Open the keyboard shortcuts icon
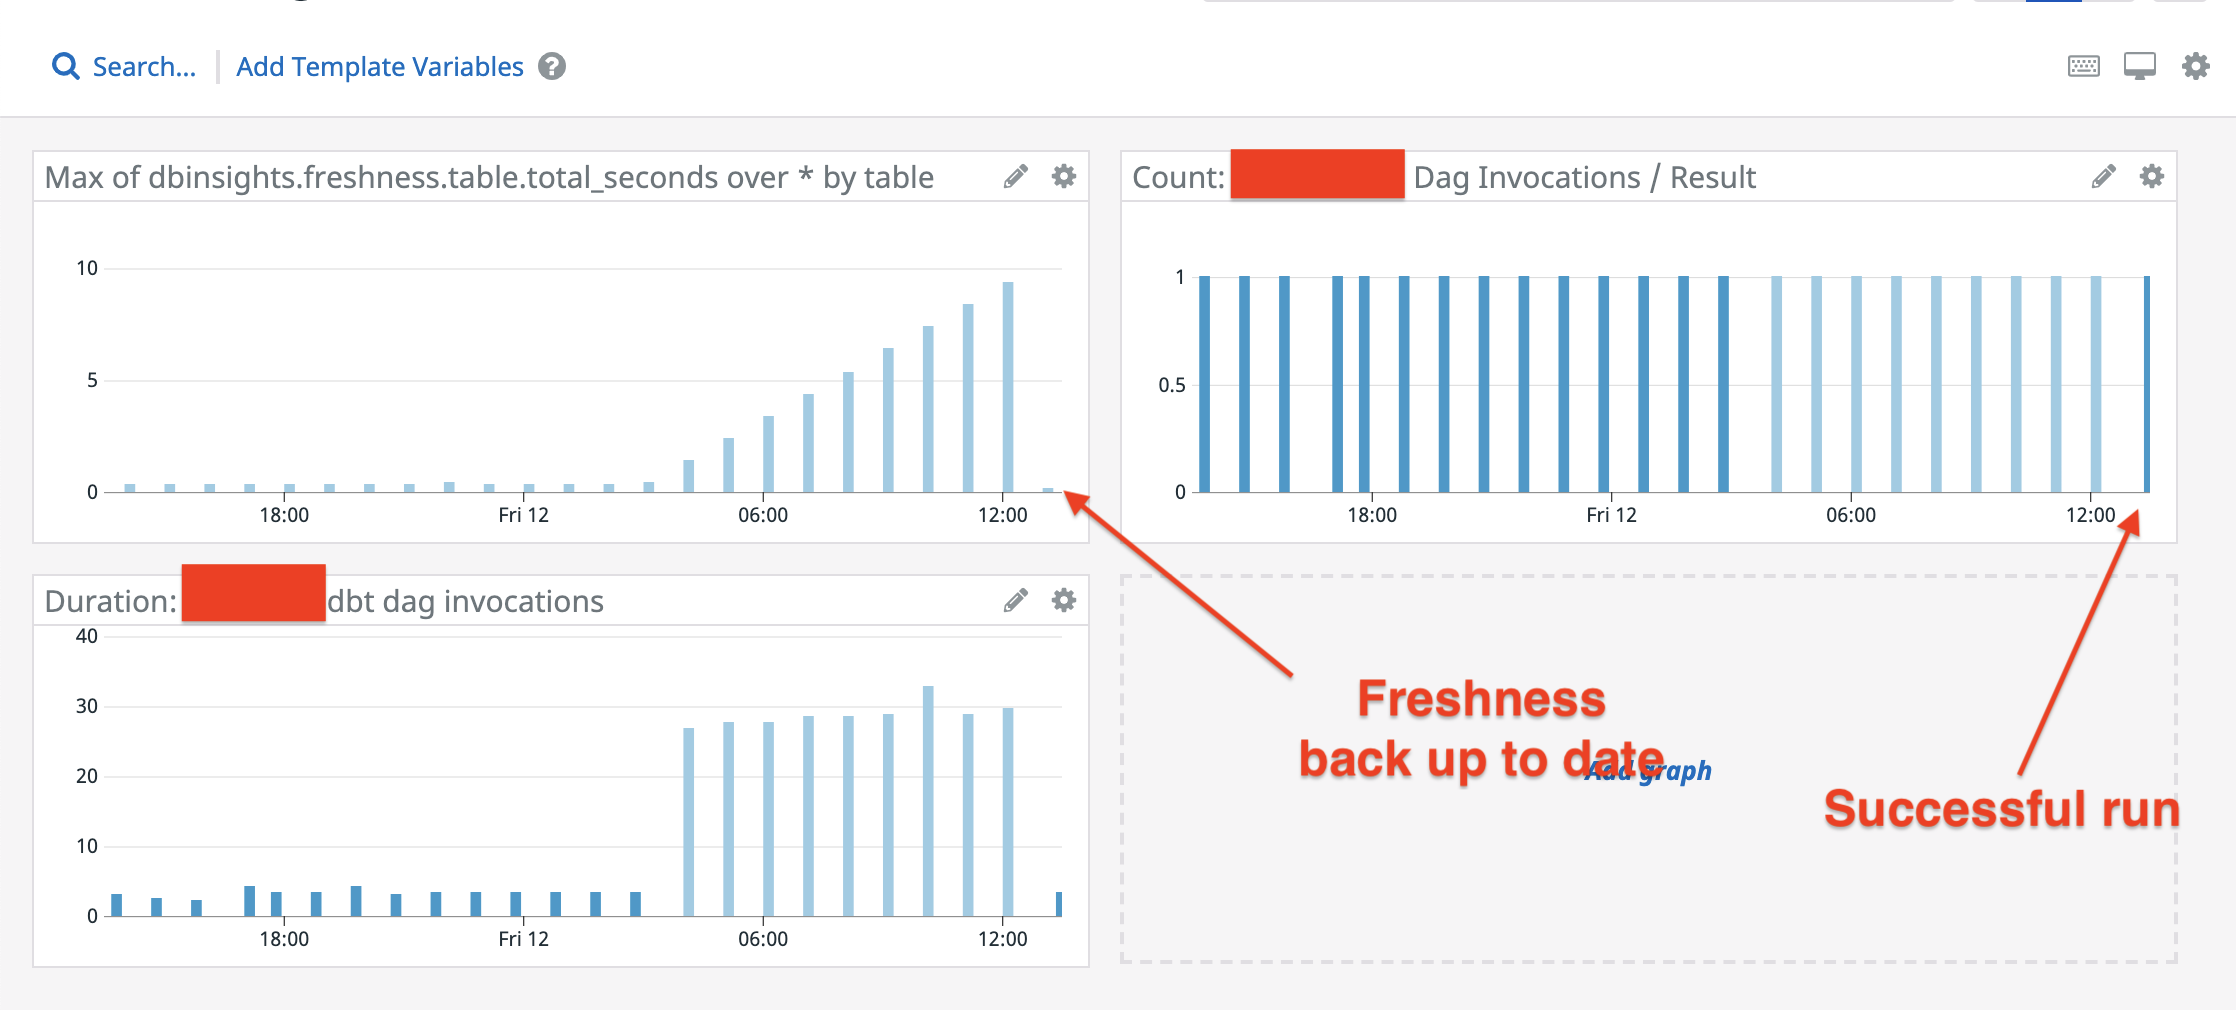The image size is (2236, 1010). [2083, 67]
